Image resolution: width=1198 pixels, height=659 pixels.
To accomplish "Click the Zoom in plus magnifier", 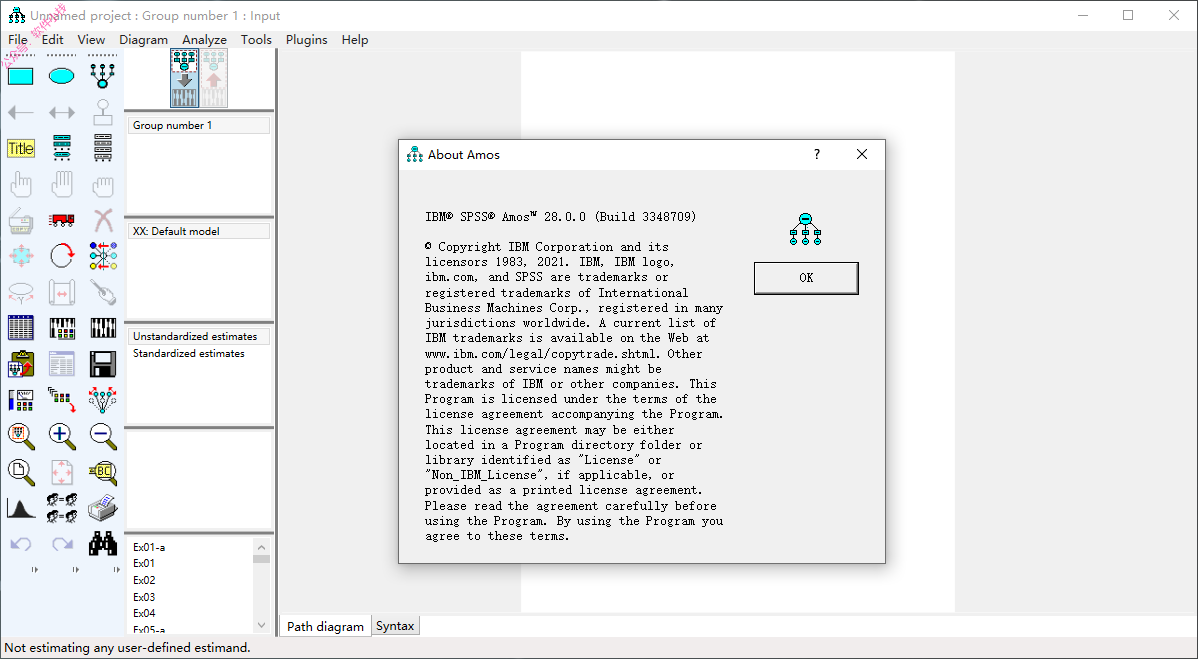I will pyautogui.click(x=62, y=436).
